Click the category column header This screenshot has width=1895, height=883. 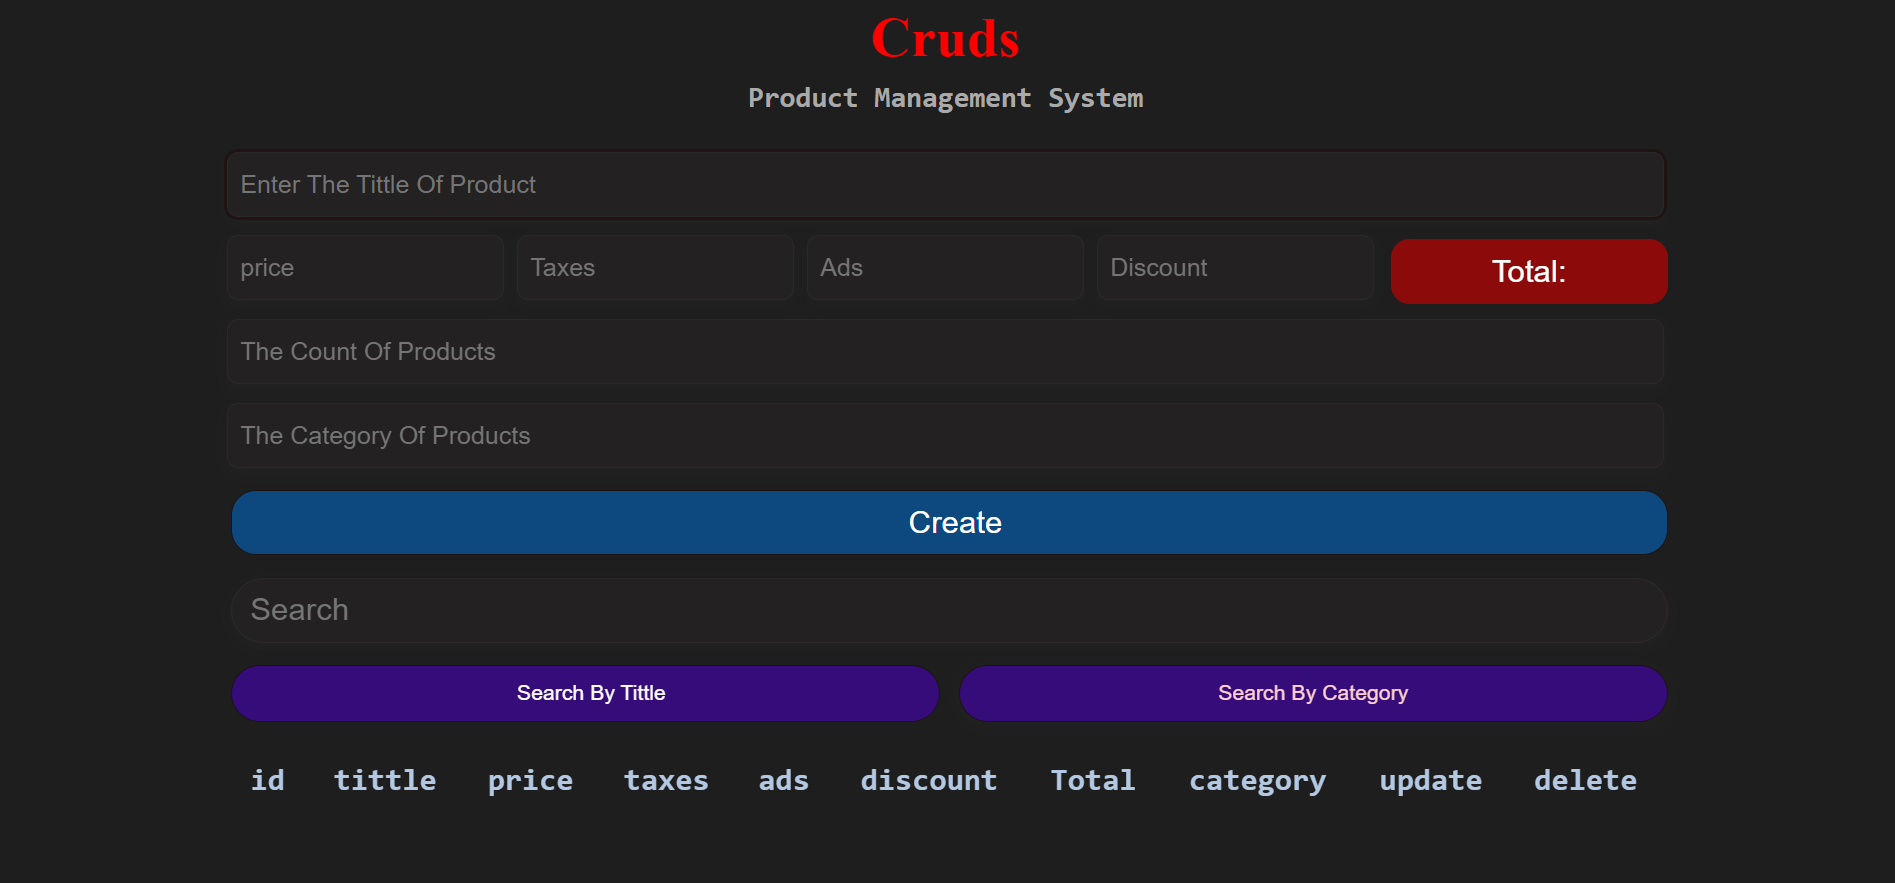click(x=1257, y=780)
